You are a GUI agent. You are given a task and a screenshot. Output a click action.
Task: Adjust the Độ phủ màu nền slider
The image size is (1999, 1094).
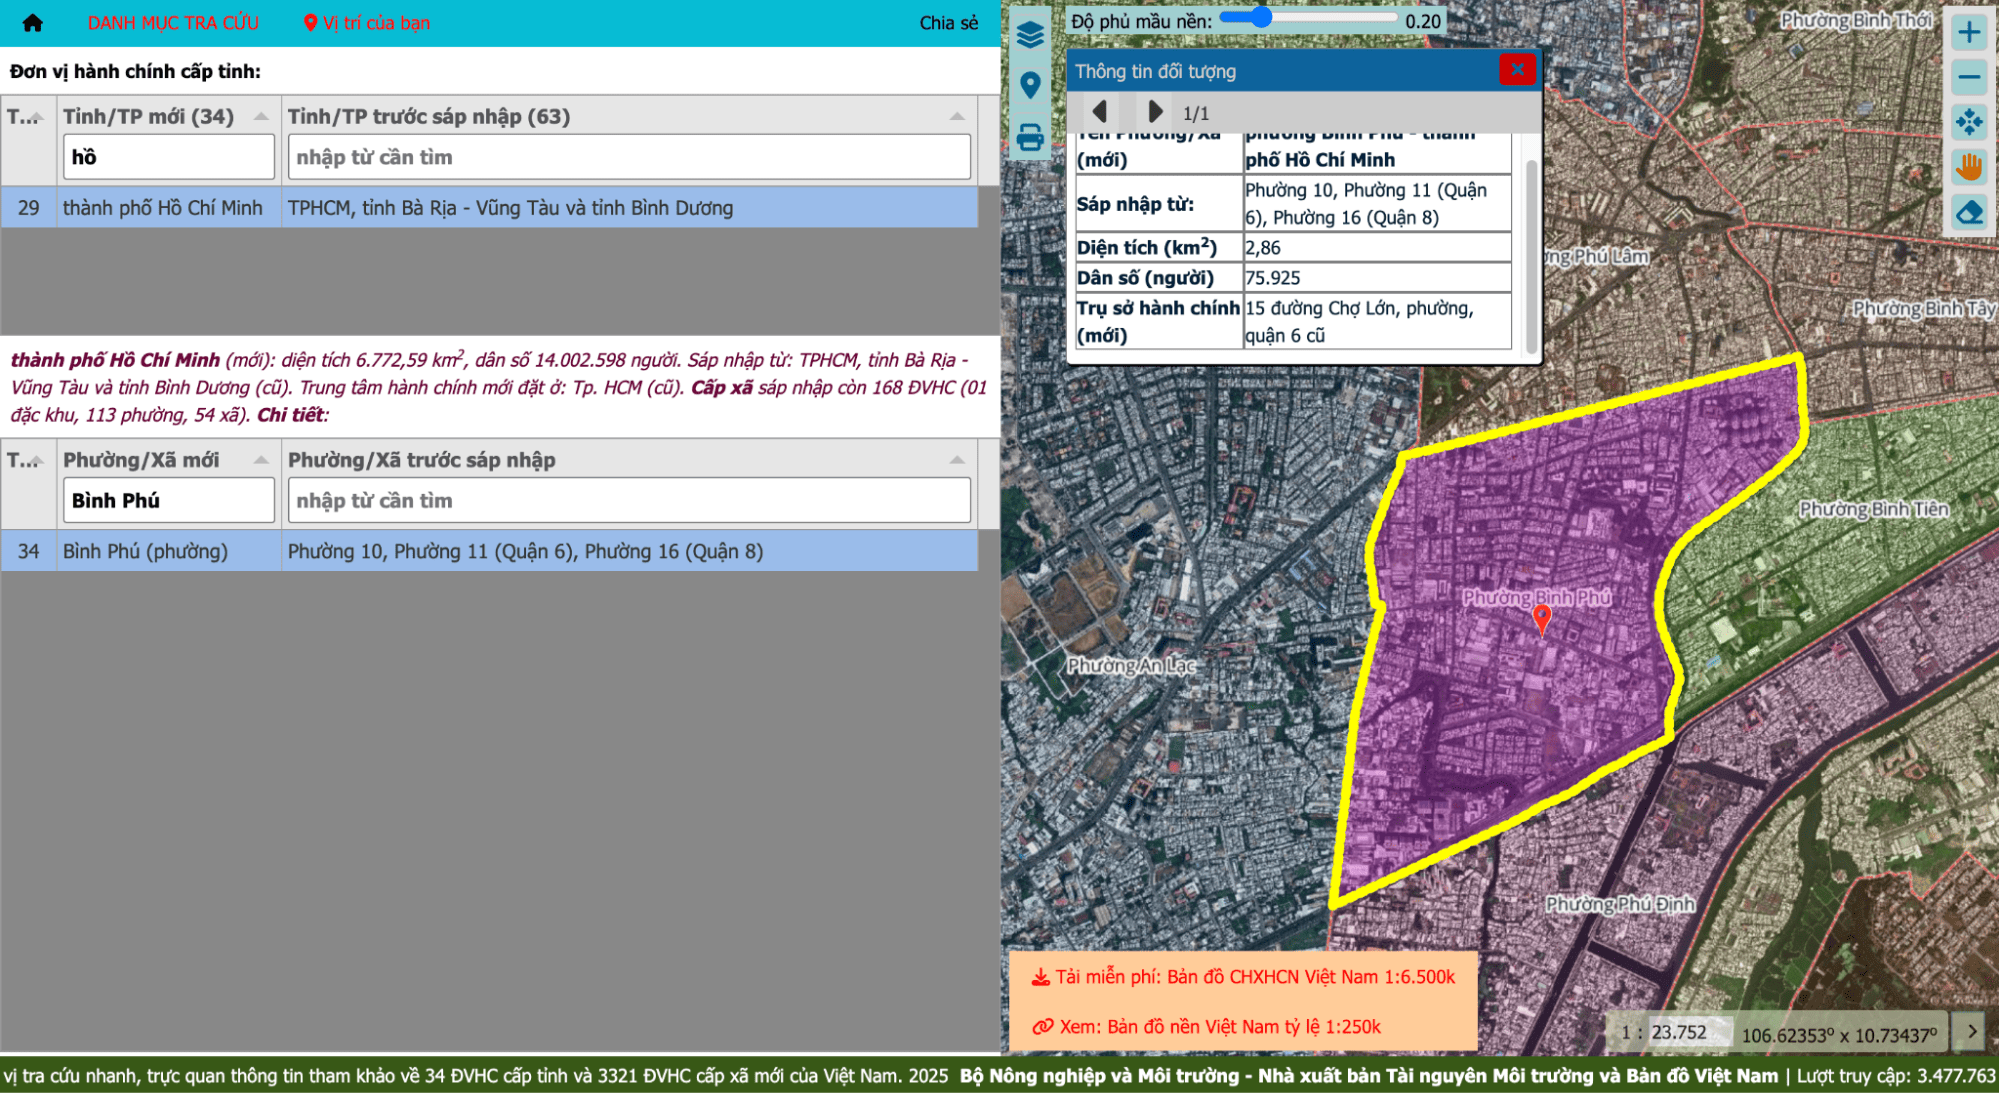coord(1261,18)
